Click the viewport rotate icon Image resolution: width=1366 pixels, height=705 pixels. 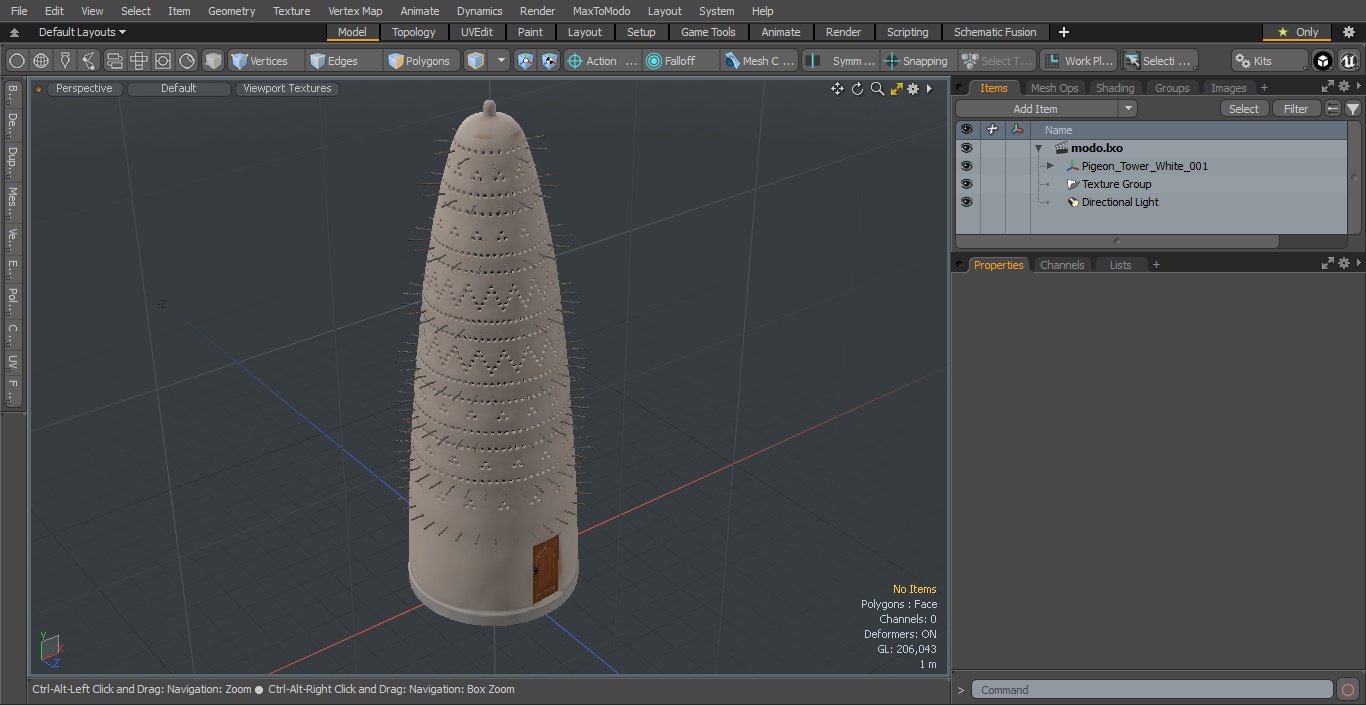coord(857,89)
